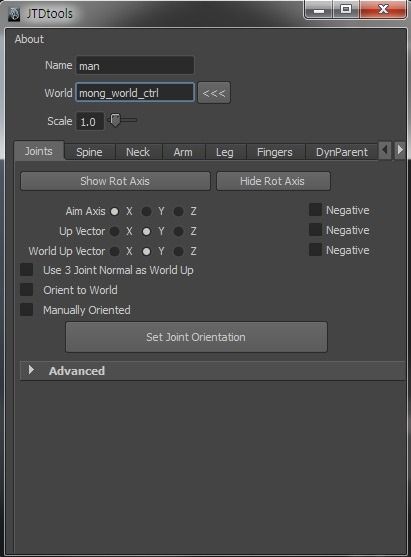Open the Fingers tab

[275, 152]
